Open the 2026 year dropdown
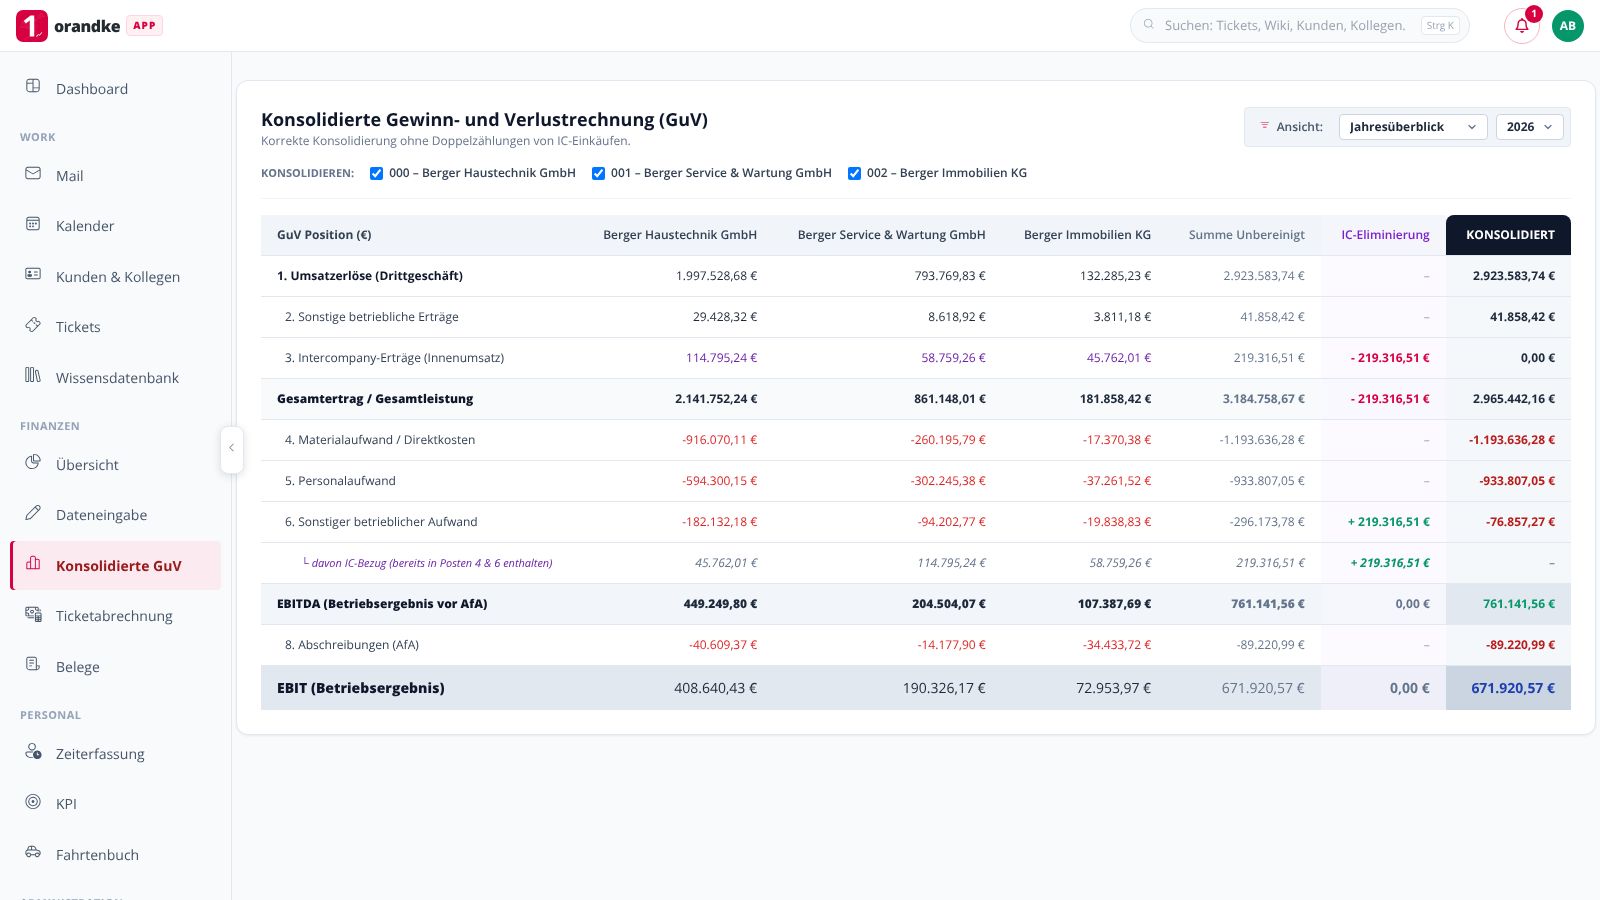The height and width of the screenshot is (900, 1600). (1530, 127)
